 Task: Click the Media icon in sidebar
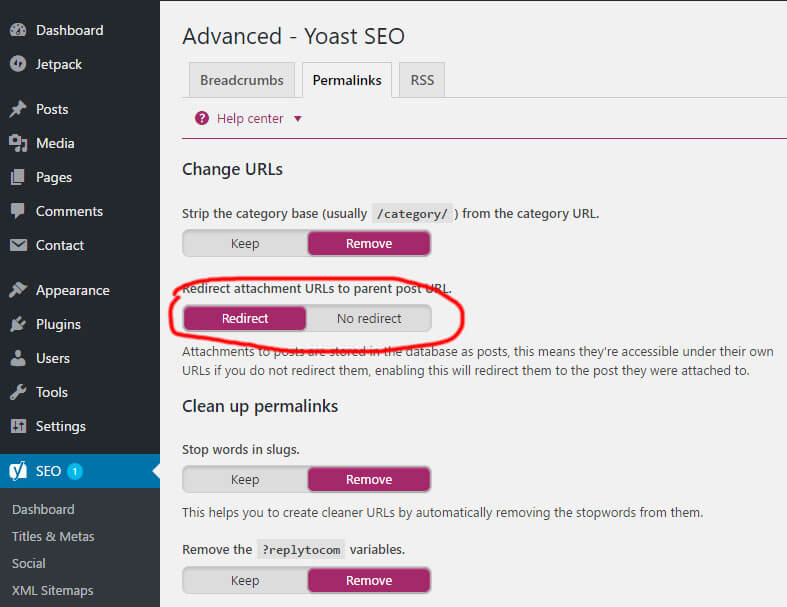[x=18, y=143]
